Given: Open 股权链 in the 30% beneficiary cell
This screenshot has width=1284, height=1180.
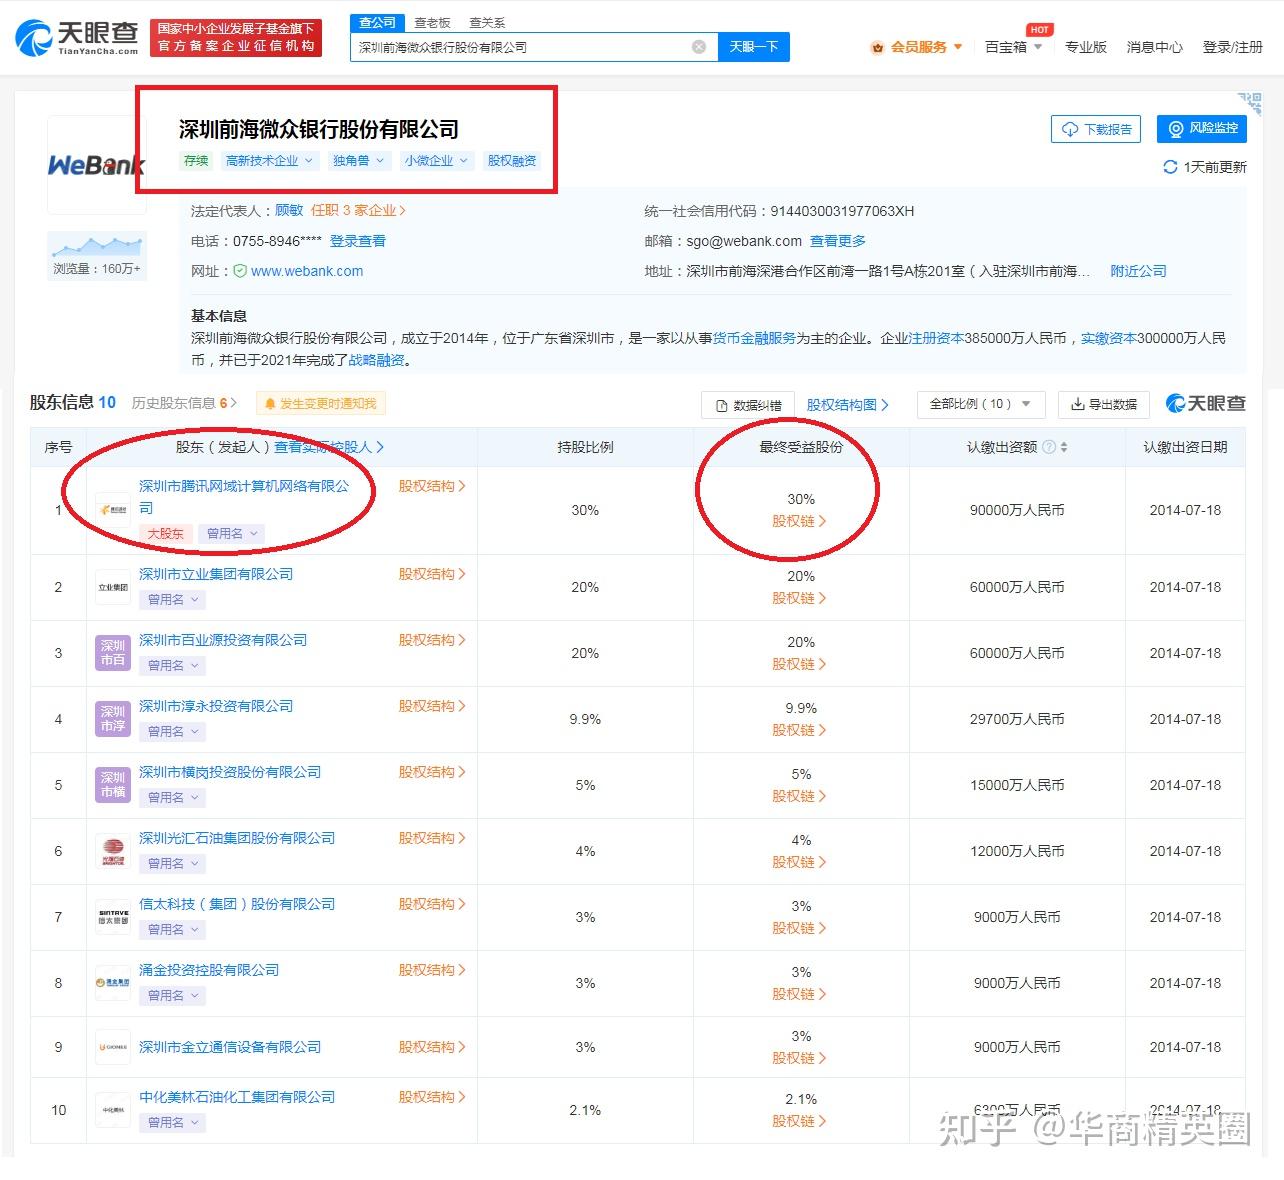Looking at the screenshot, I should pos(800,521).
